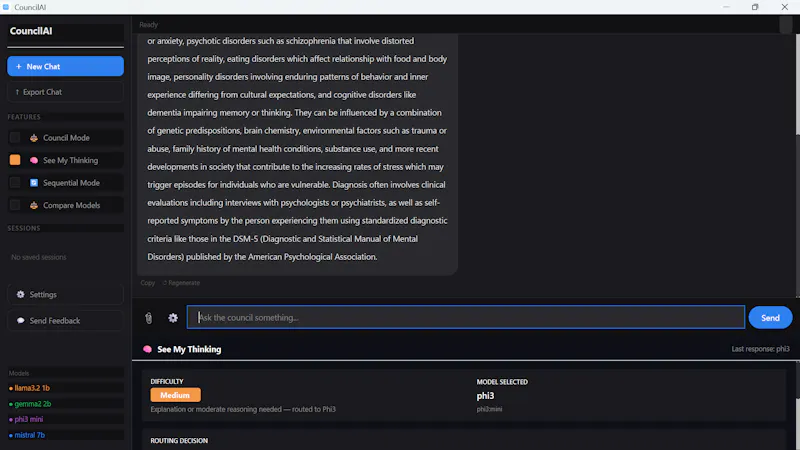Click the 'Last response: phi3' label
Viewport: 800px width, 450px height.
760,349
